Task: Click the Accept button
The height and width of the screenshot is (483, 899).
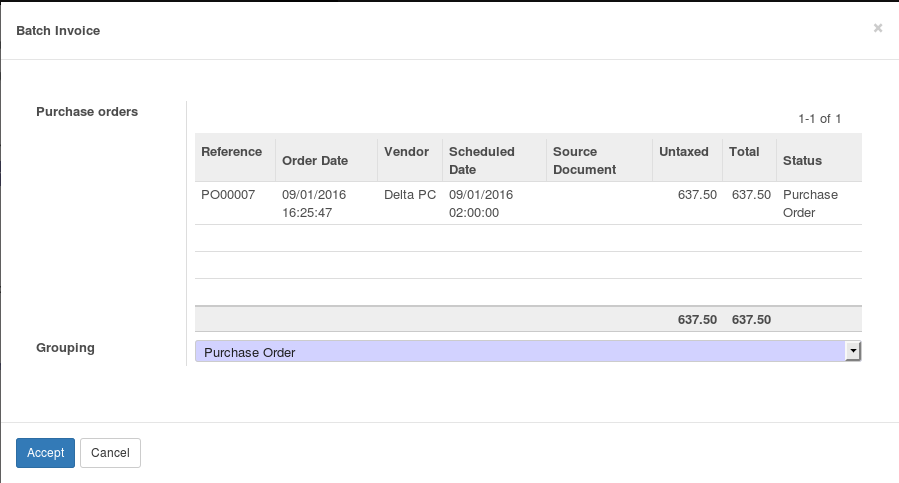Action: click(45, 453)
